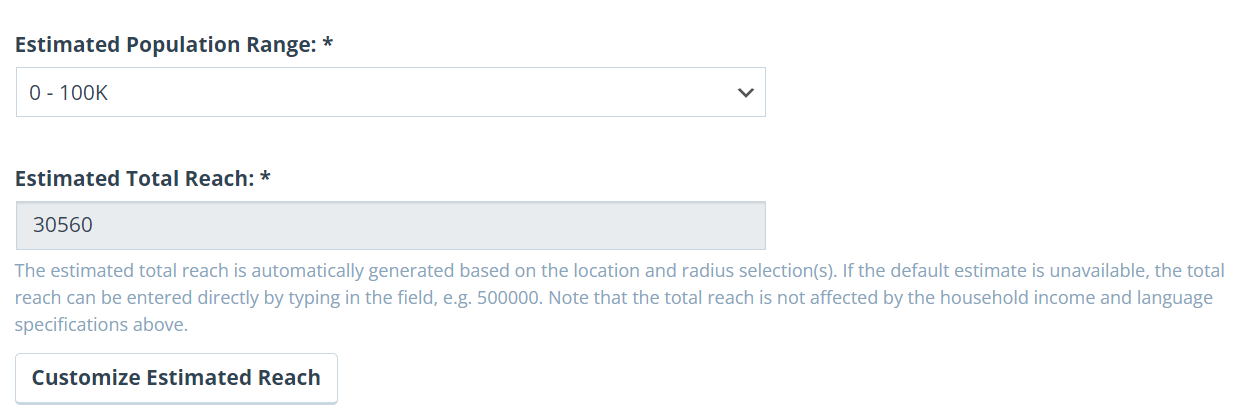Open the Estimated Population Range dropdown

(x=391, y=92)
